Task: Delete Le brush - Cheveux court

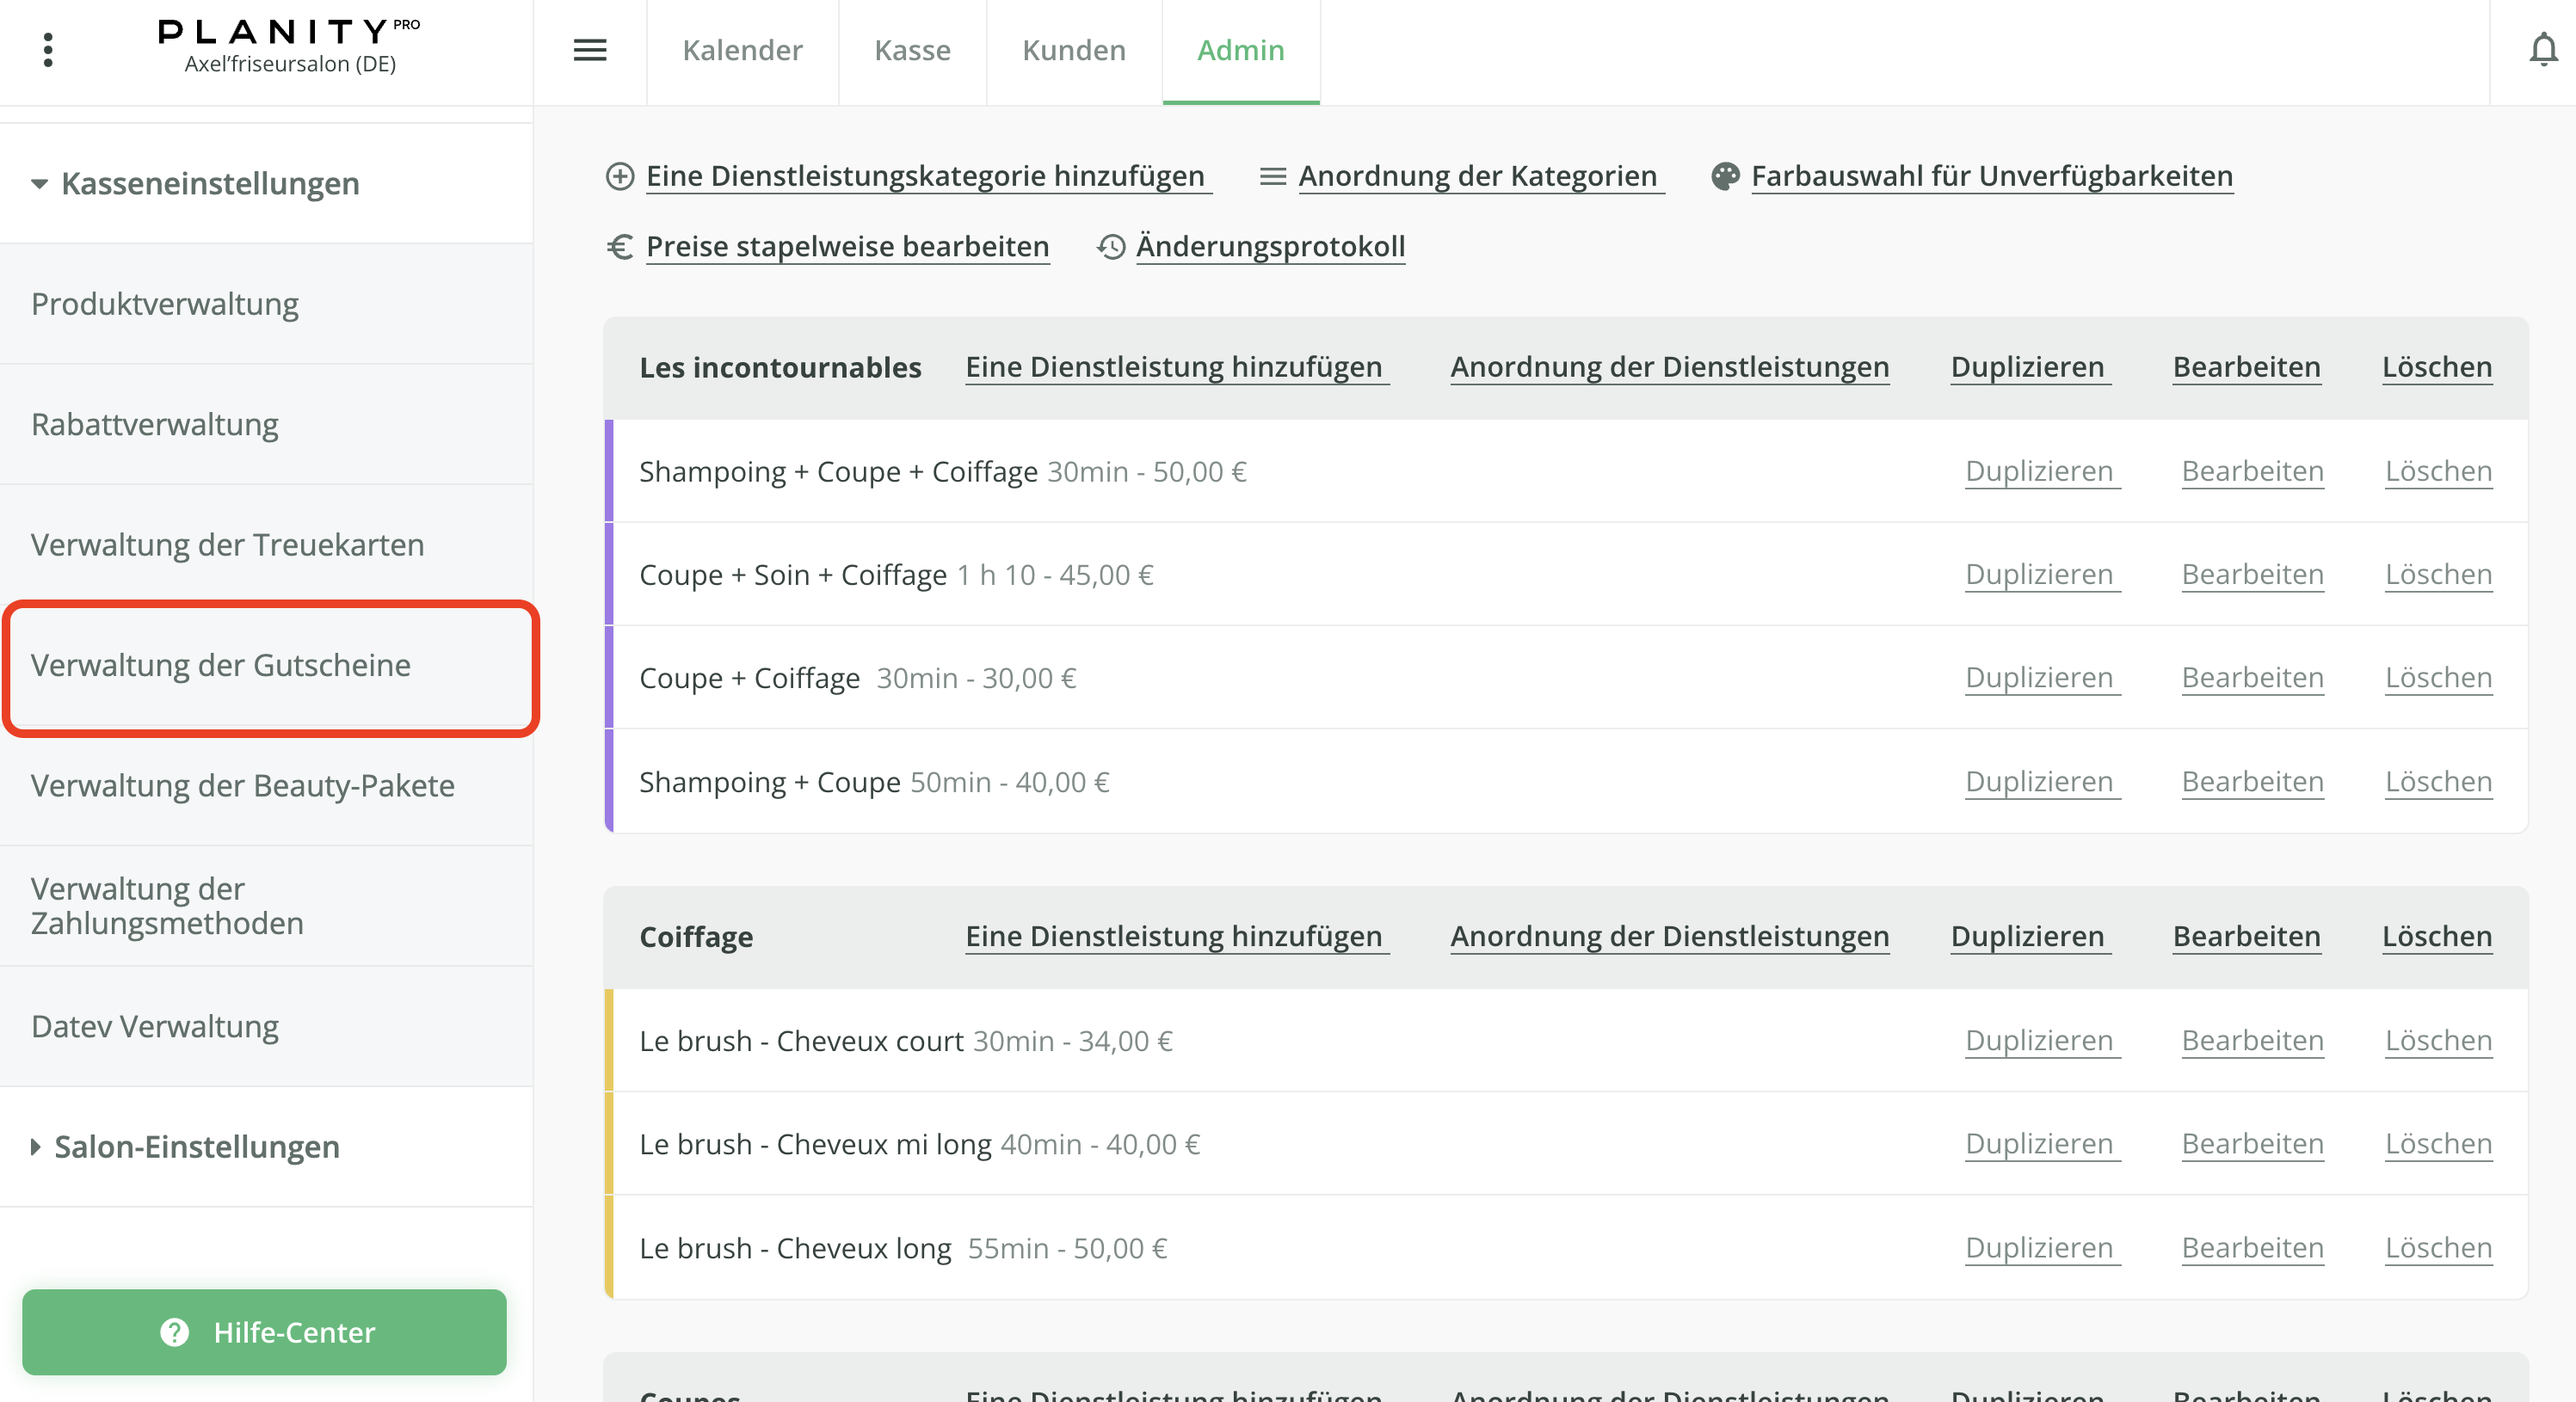Action: click(2438, 1040)
